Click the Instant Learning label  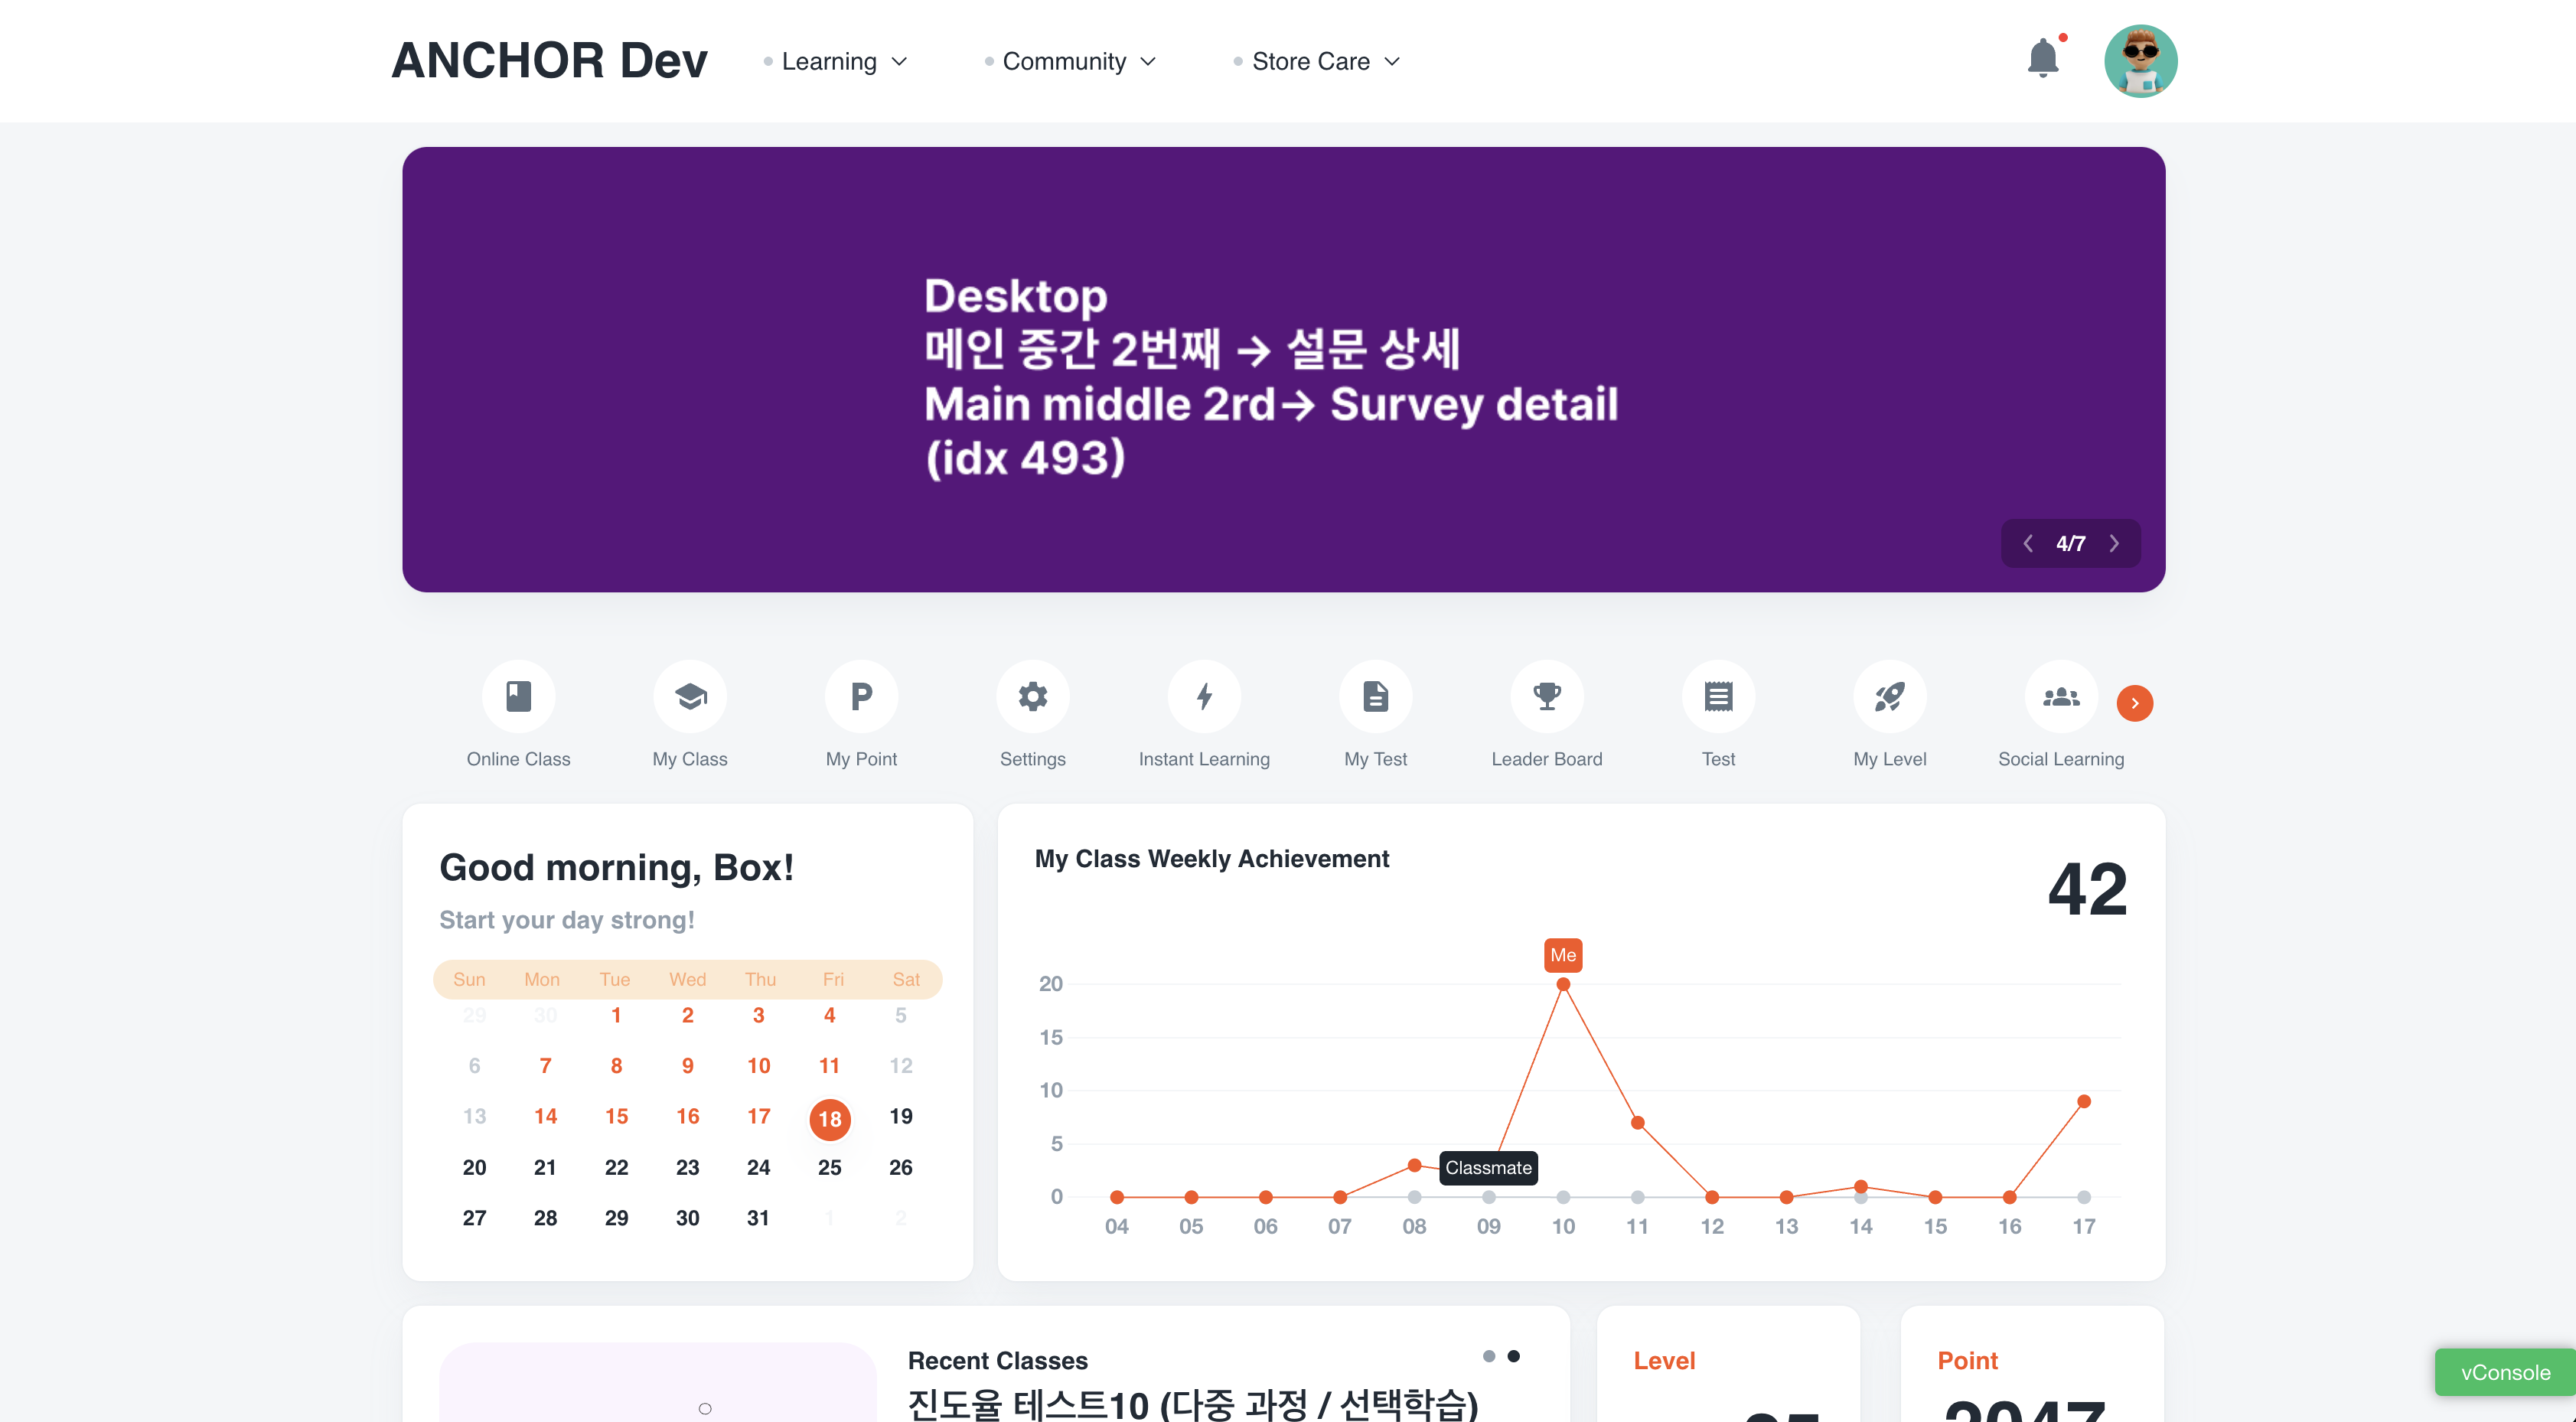tap(1204, 759)
